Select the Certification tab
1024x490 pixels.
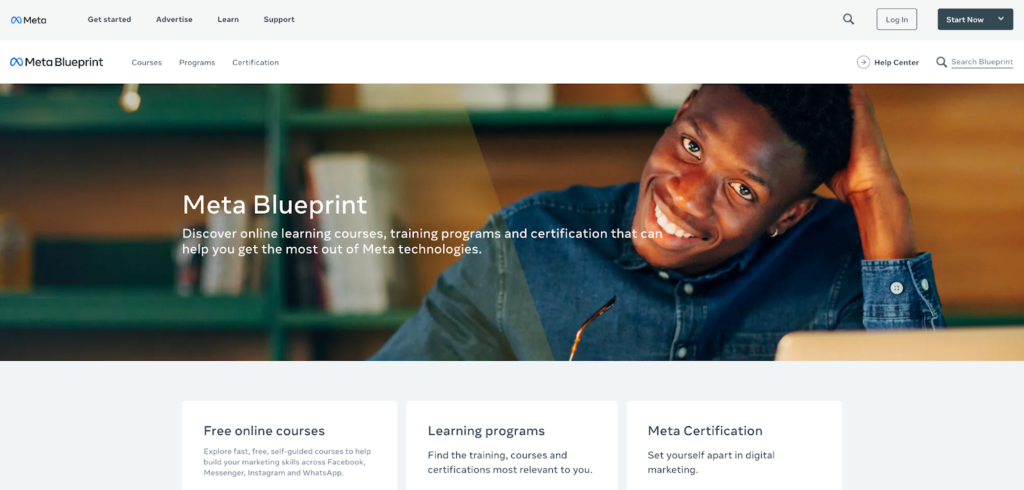255,63
